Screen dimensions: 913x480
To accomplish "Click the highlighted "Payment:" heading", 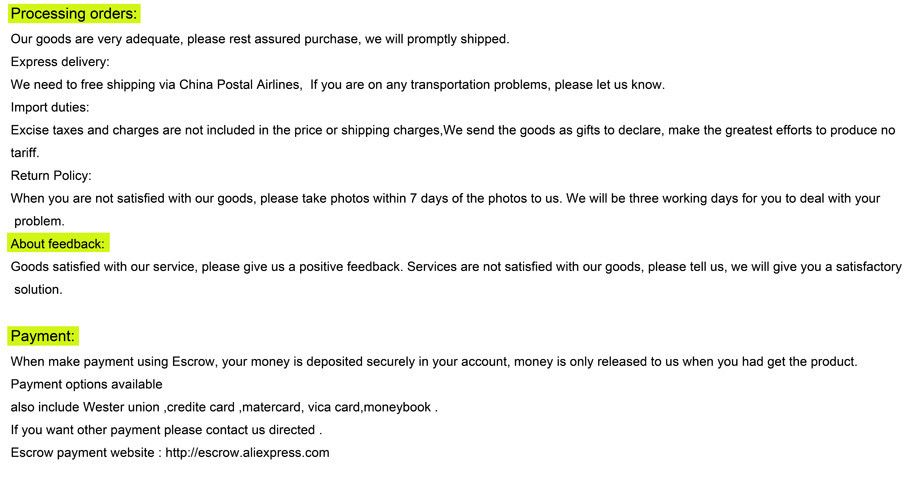I will point(43,336).
